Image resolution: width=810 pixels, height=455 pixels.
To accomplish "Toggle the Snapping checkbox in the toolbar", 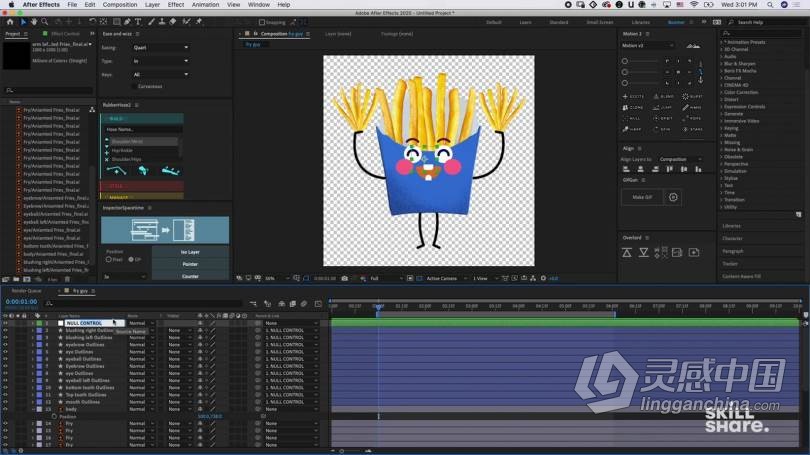I will click(262, 22).
